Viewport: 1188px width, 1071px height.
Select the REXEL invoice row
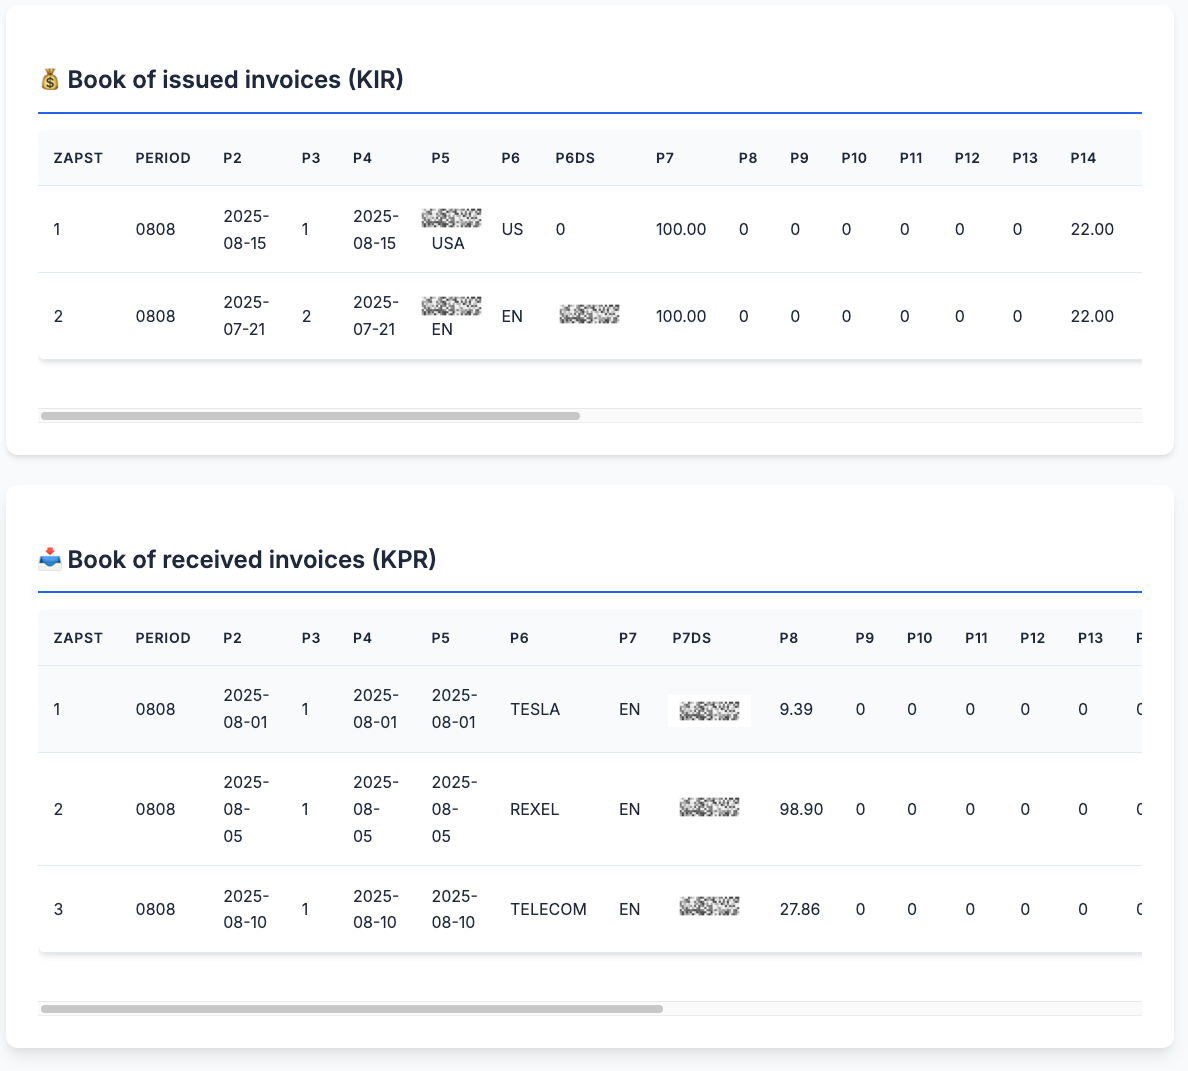535,809
